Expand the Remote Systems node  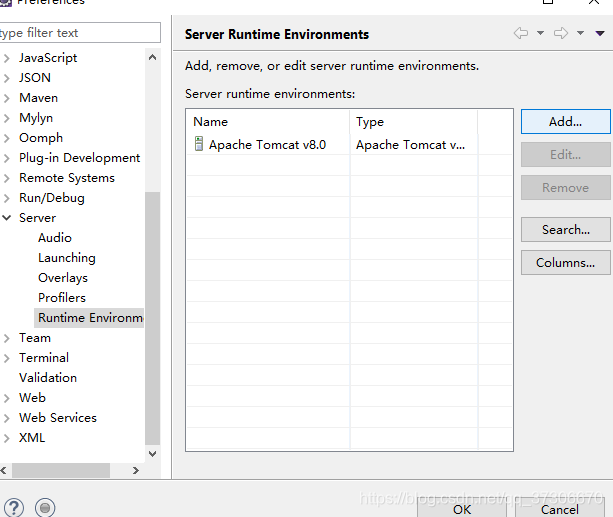6,178
